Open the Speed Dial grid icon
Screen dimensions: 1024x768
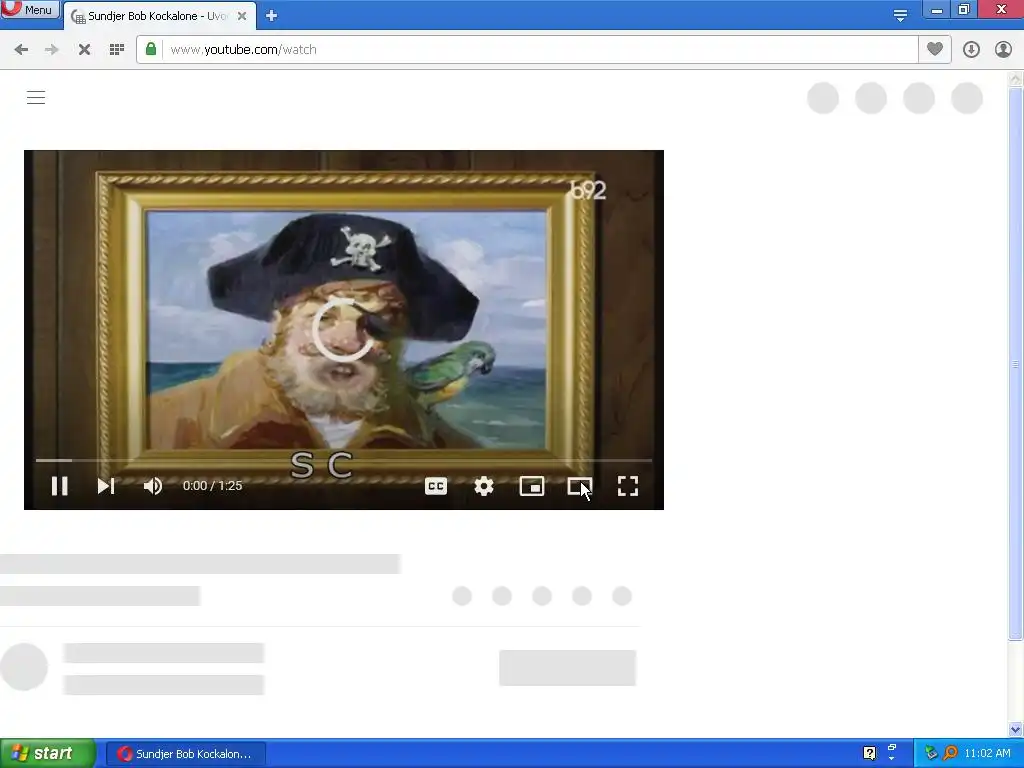tap(117, 50)
